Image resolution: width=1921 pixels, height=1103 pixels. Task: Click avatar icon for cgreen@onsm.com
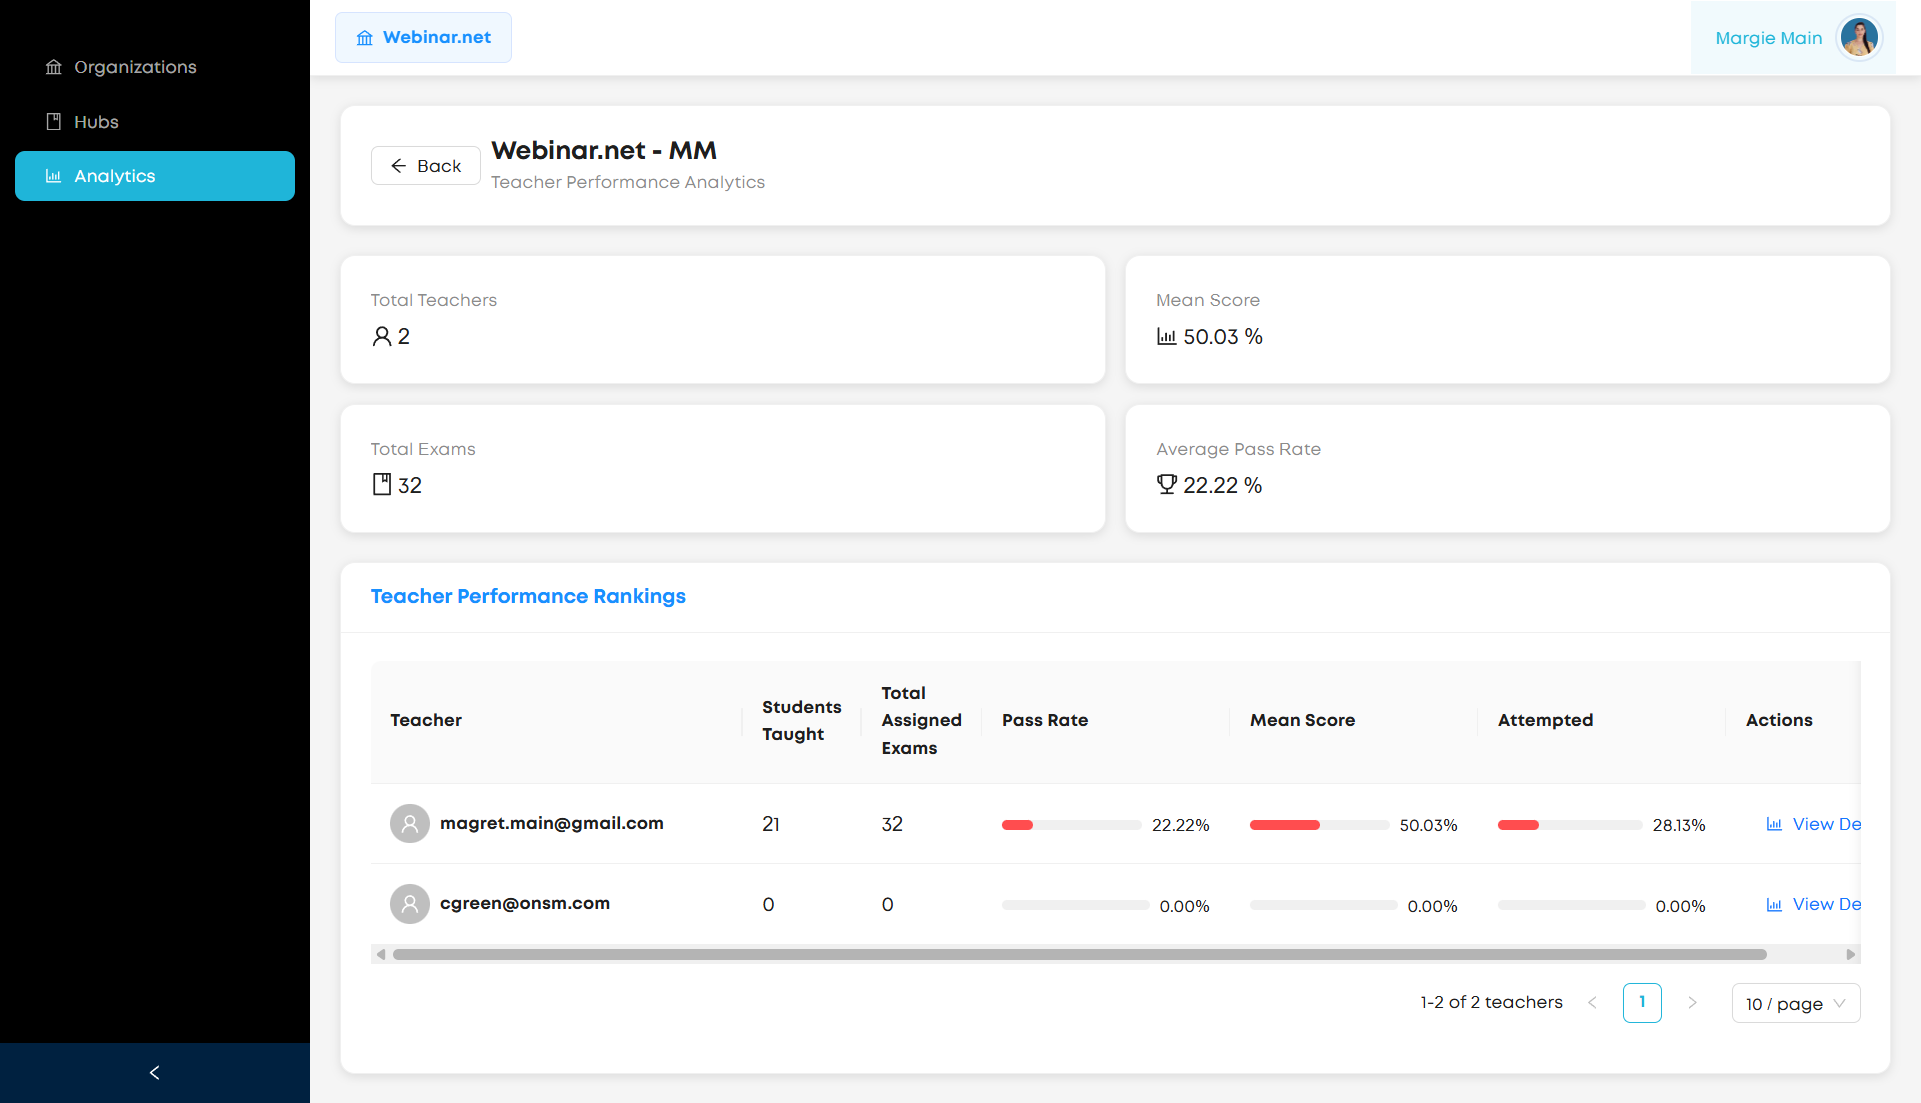point(410,904)
